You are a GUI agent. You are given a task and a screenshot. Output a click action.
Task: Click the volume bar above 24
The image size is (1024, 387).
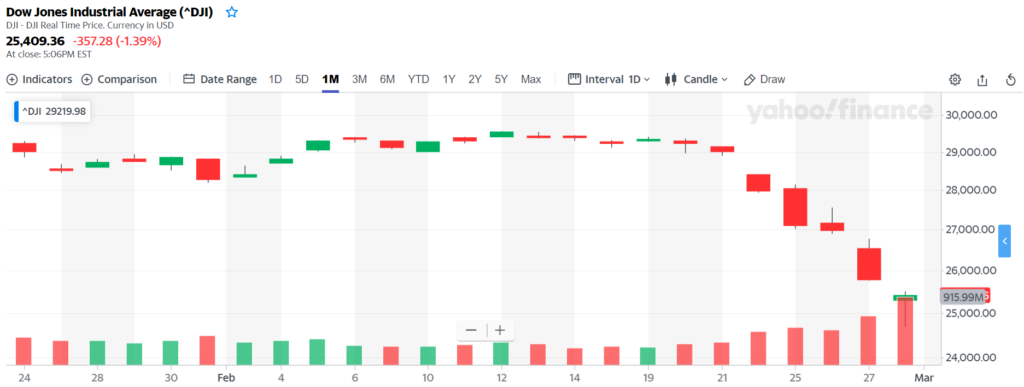24,351
